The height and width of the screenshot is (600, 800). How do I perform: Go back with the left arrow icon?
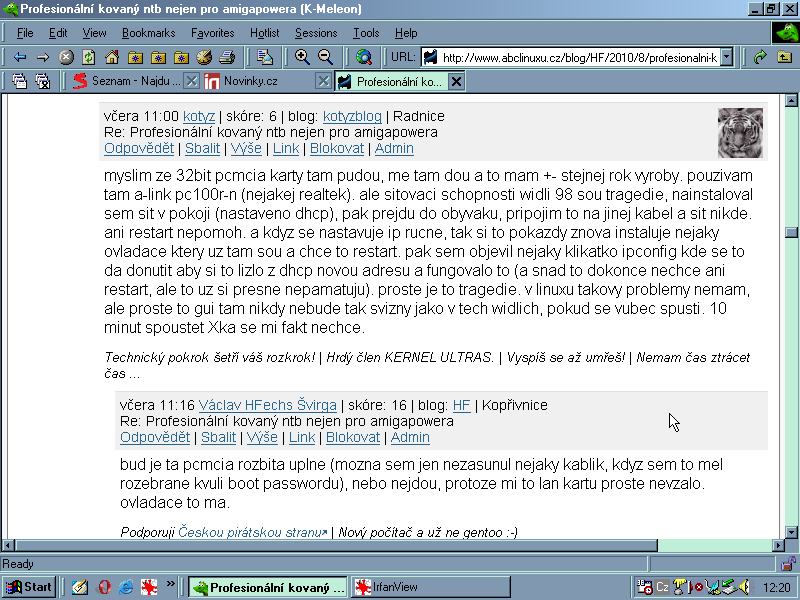(19, 57)
